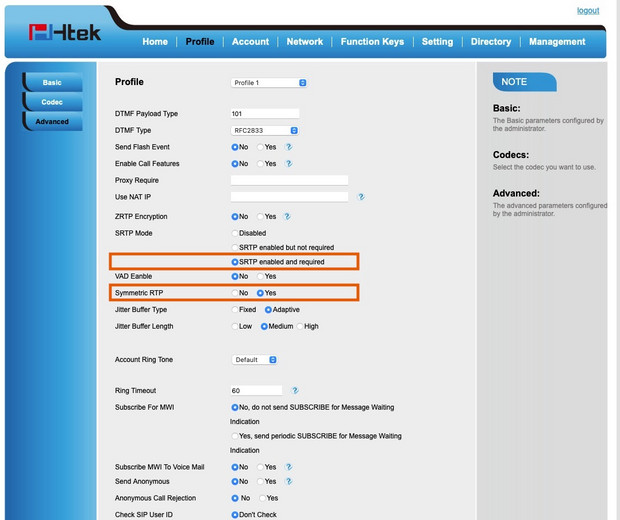
Task: Click help icon for ZRTP Encryption
Action: point(288,216)
